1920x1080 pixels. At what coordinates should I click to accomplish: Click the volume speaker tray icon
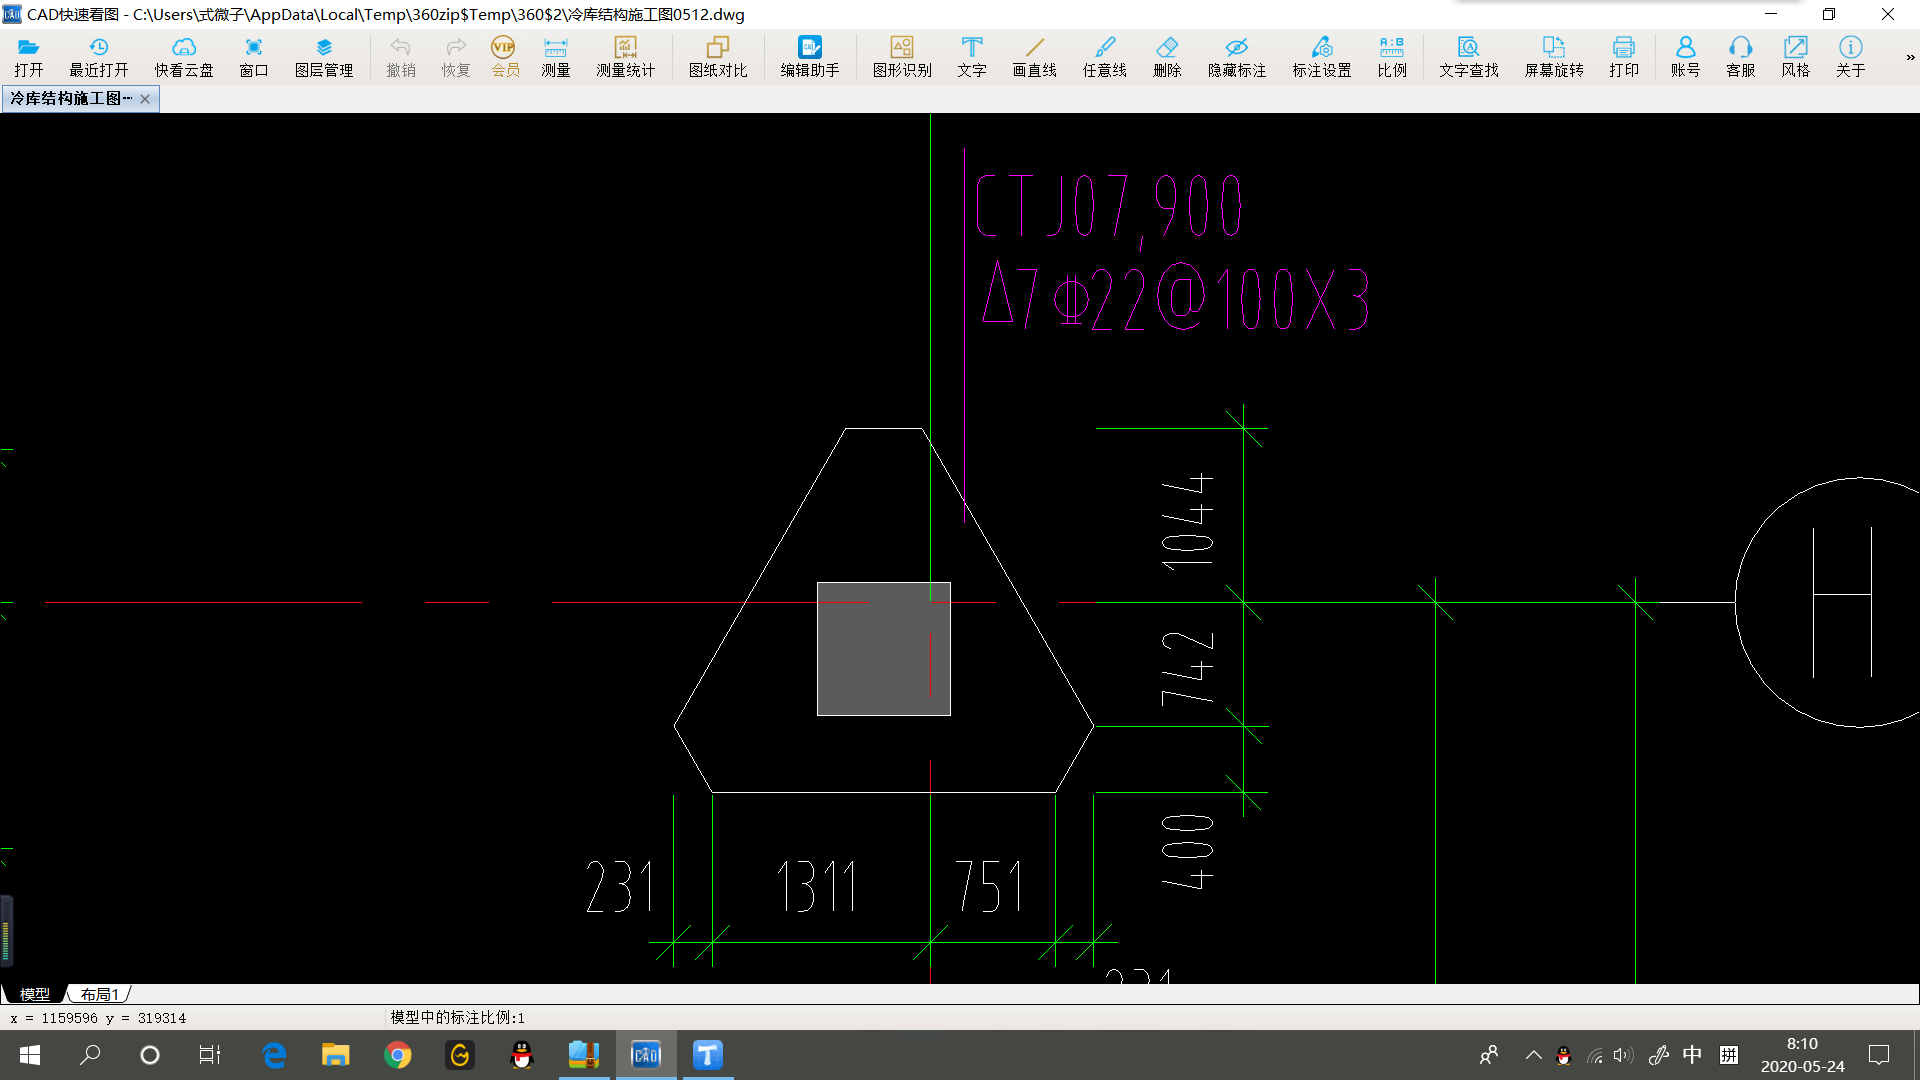pos(1623,1055)
